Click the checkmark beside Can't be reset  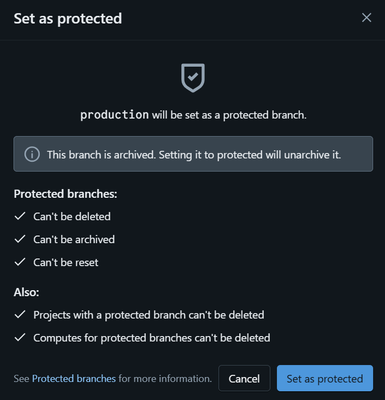click(20, 262)
